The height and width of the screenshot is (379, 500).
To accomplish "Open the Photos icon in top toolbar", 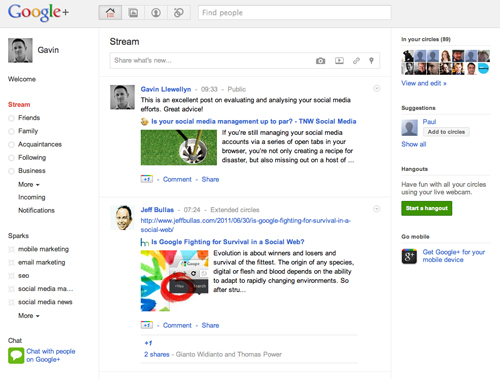I will coord(133,13).
